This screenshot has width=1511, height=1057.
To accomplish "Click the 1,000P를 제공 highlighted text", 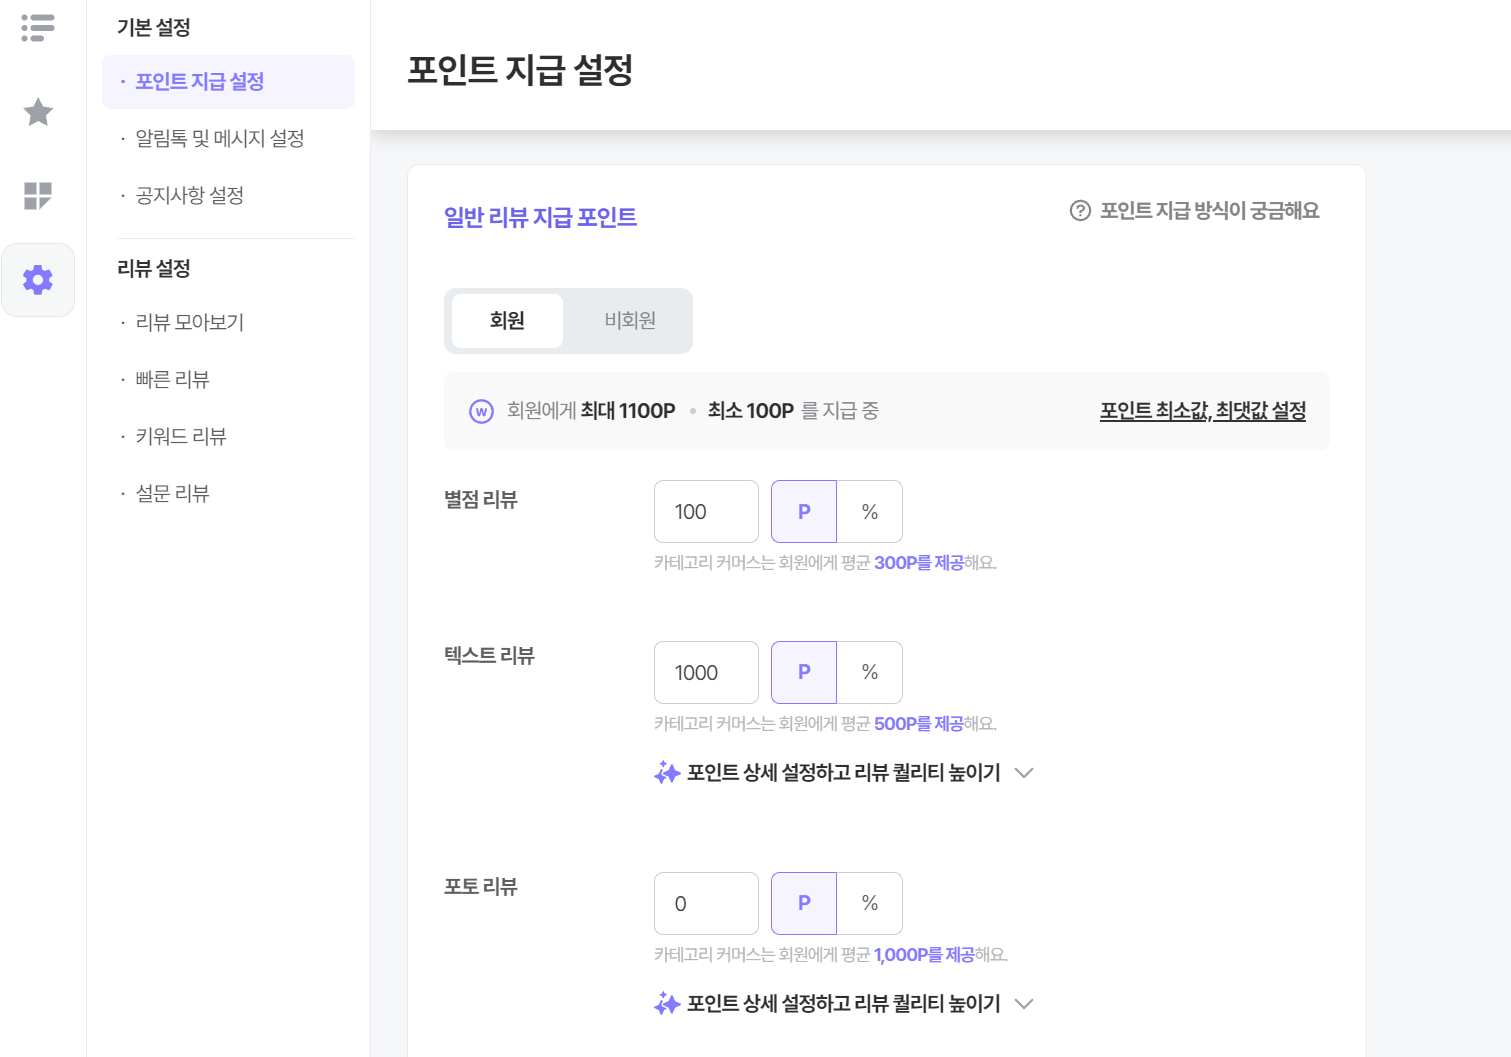I will [x=924, y=955].
